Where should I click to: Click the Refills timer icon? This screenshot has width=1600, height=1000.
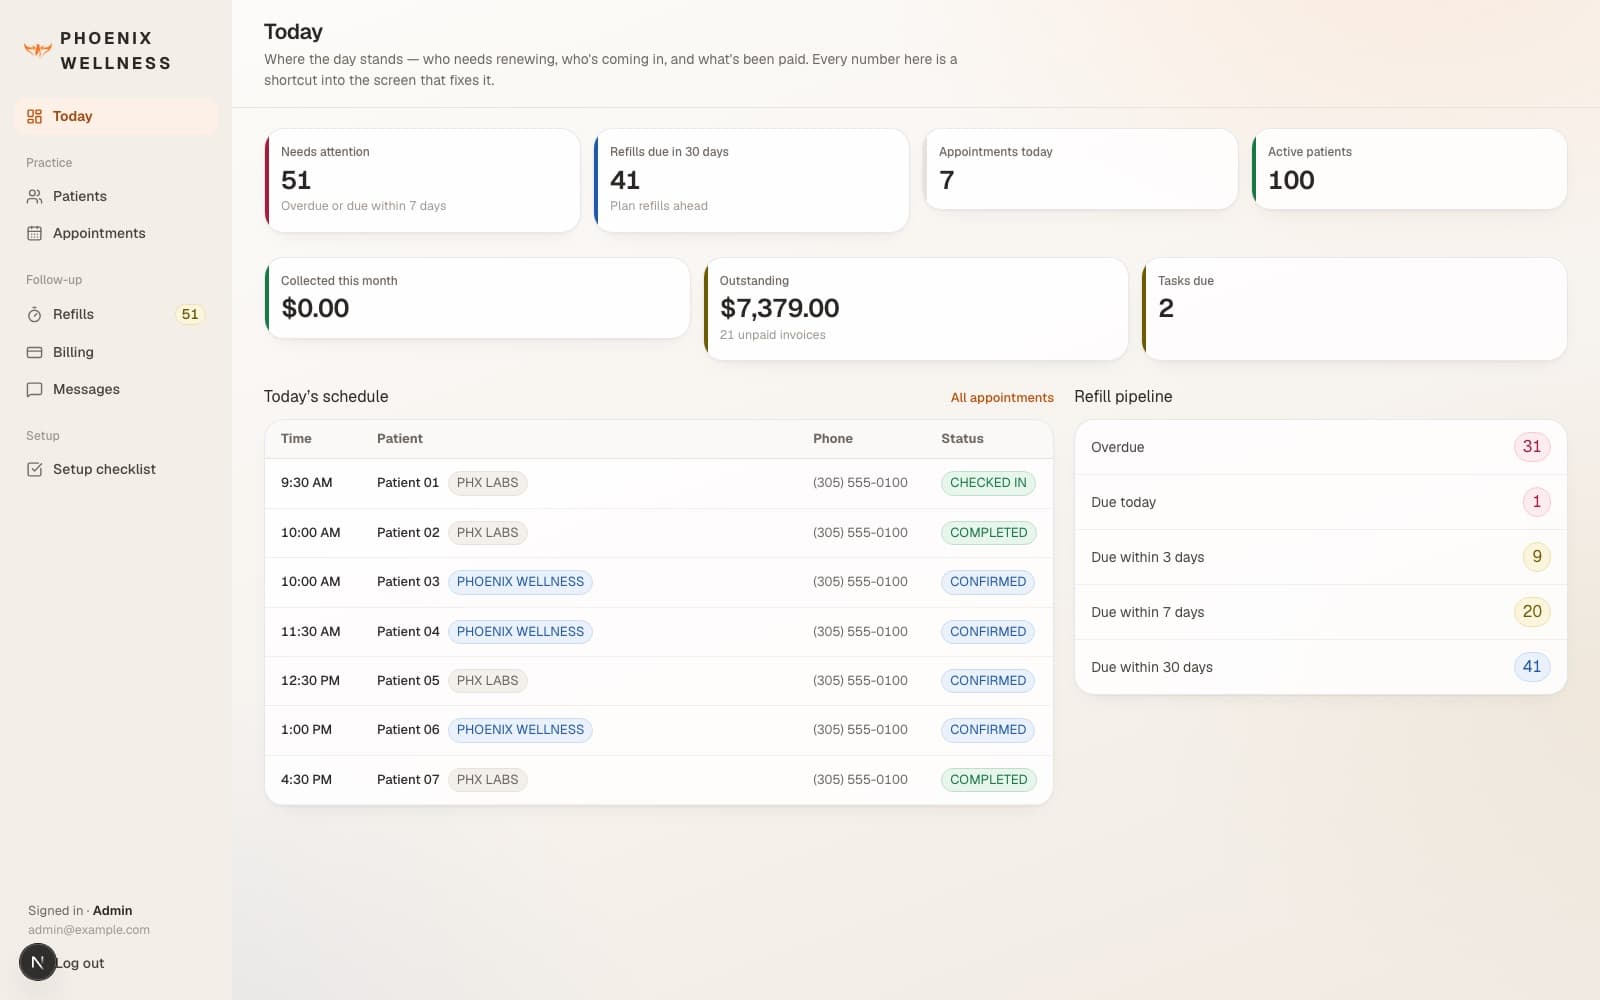coord(34,314)
